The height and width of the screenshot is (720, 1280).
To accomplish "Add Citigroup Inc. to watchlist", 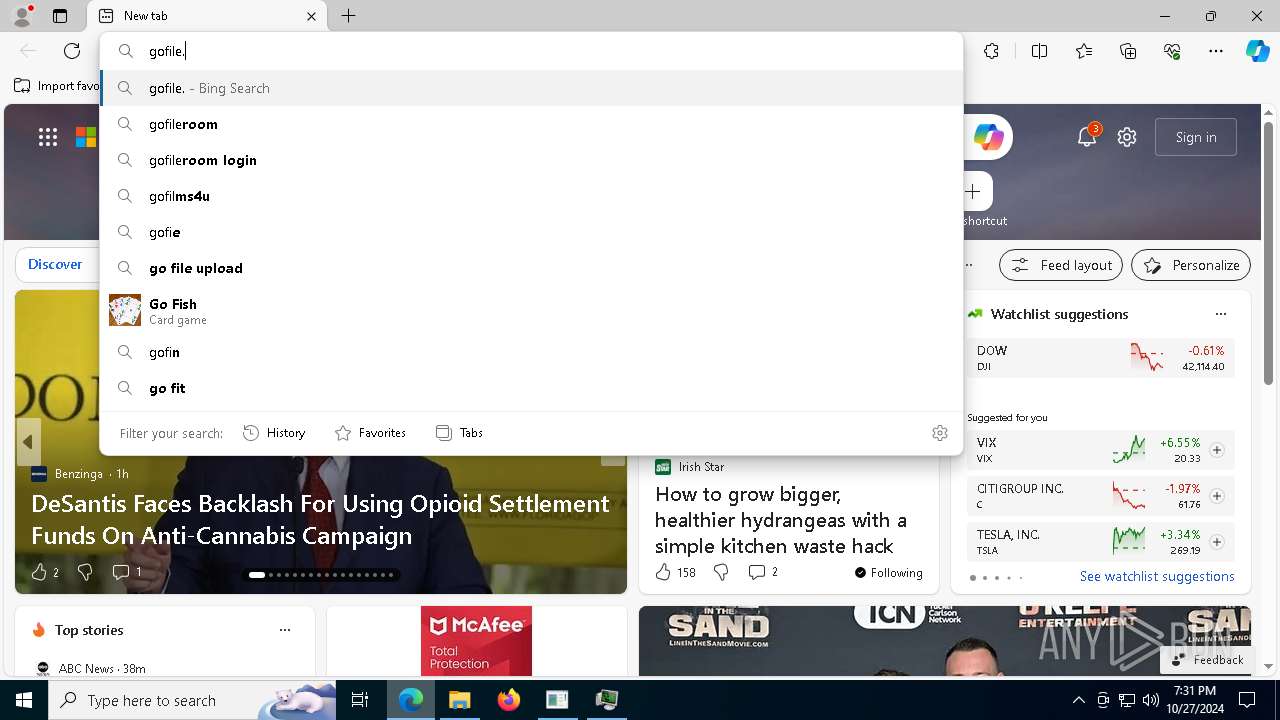I will click(x=1217, y=496).
